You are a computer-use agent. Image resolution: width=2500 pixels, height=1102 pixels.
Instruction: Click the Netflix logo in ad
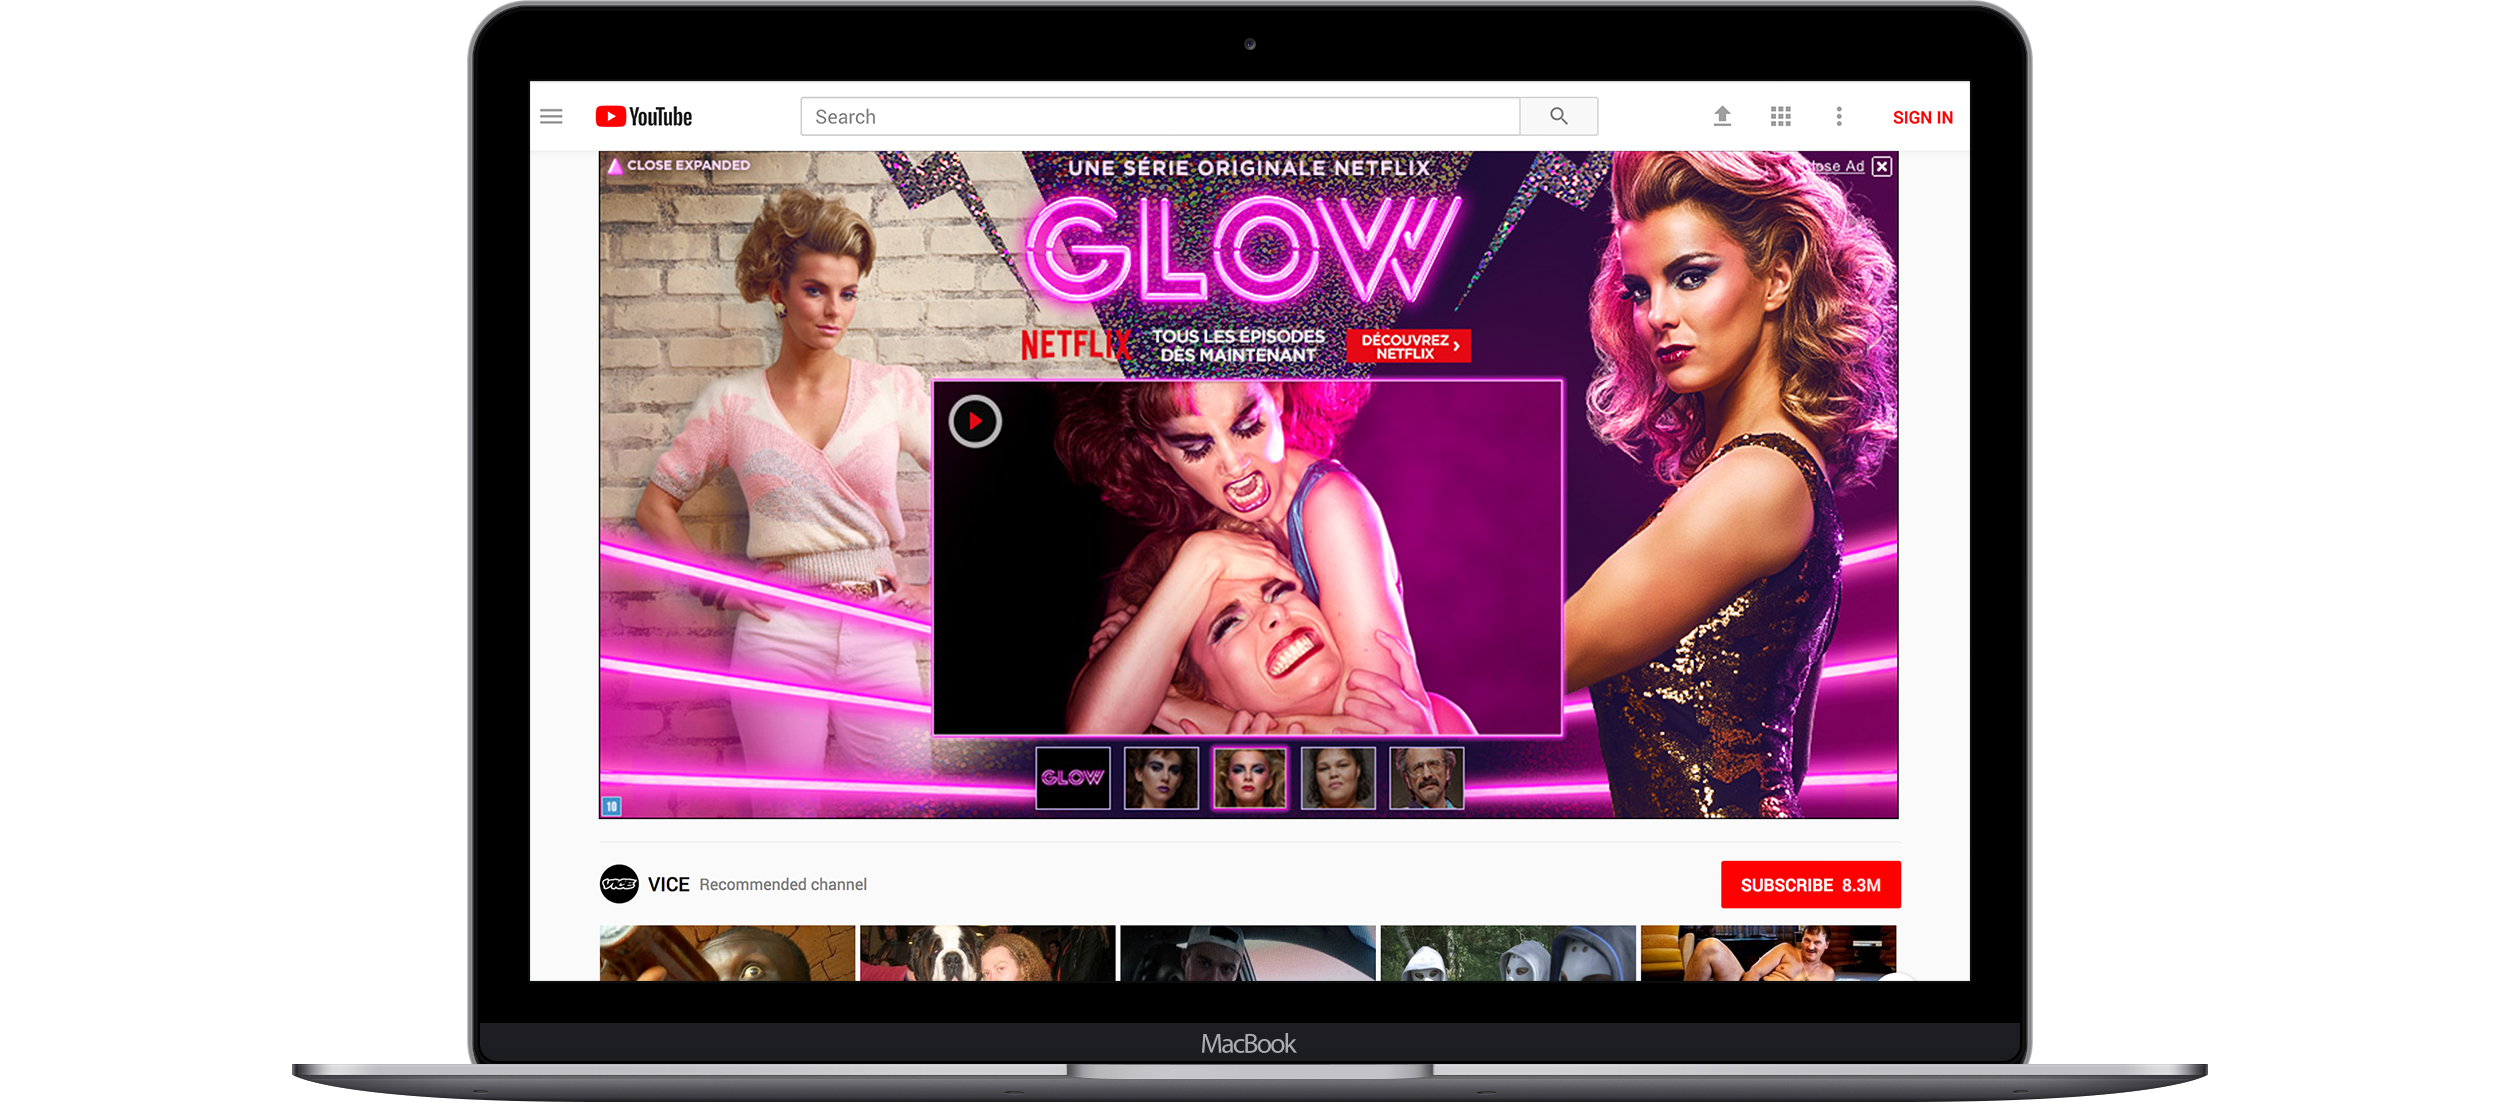click(1076, 346)
